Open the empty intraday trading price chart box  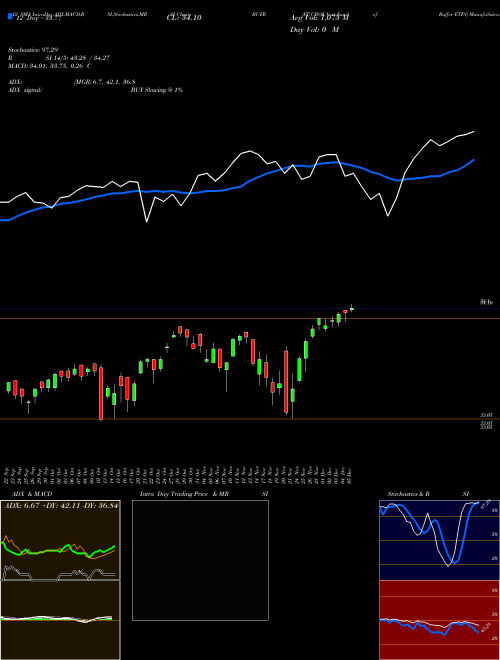click(200, 560)
